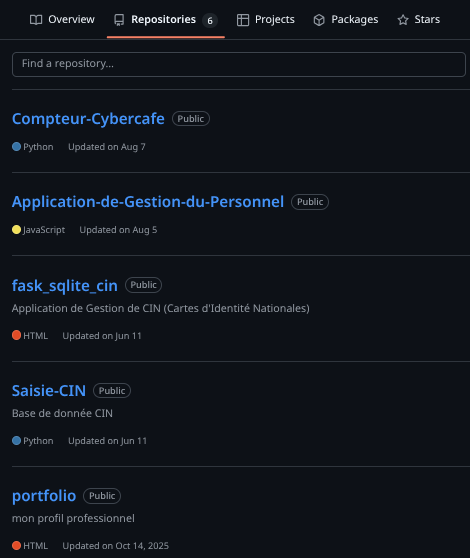
Task: Click the 'Updated on Aug 5' text
Action: tap(118, 230)
